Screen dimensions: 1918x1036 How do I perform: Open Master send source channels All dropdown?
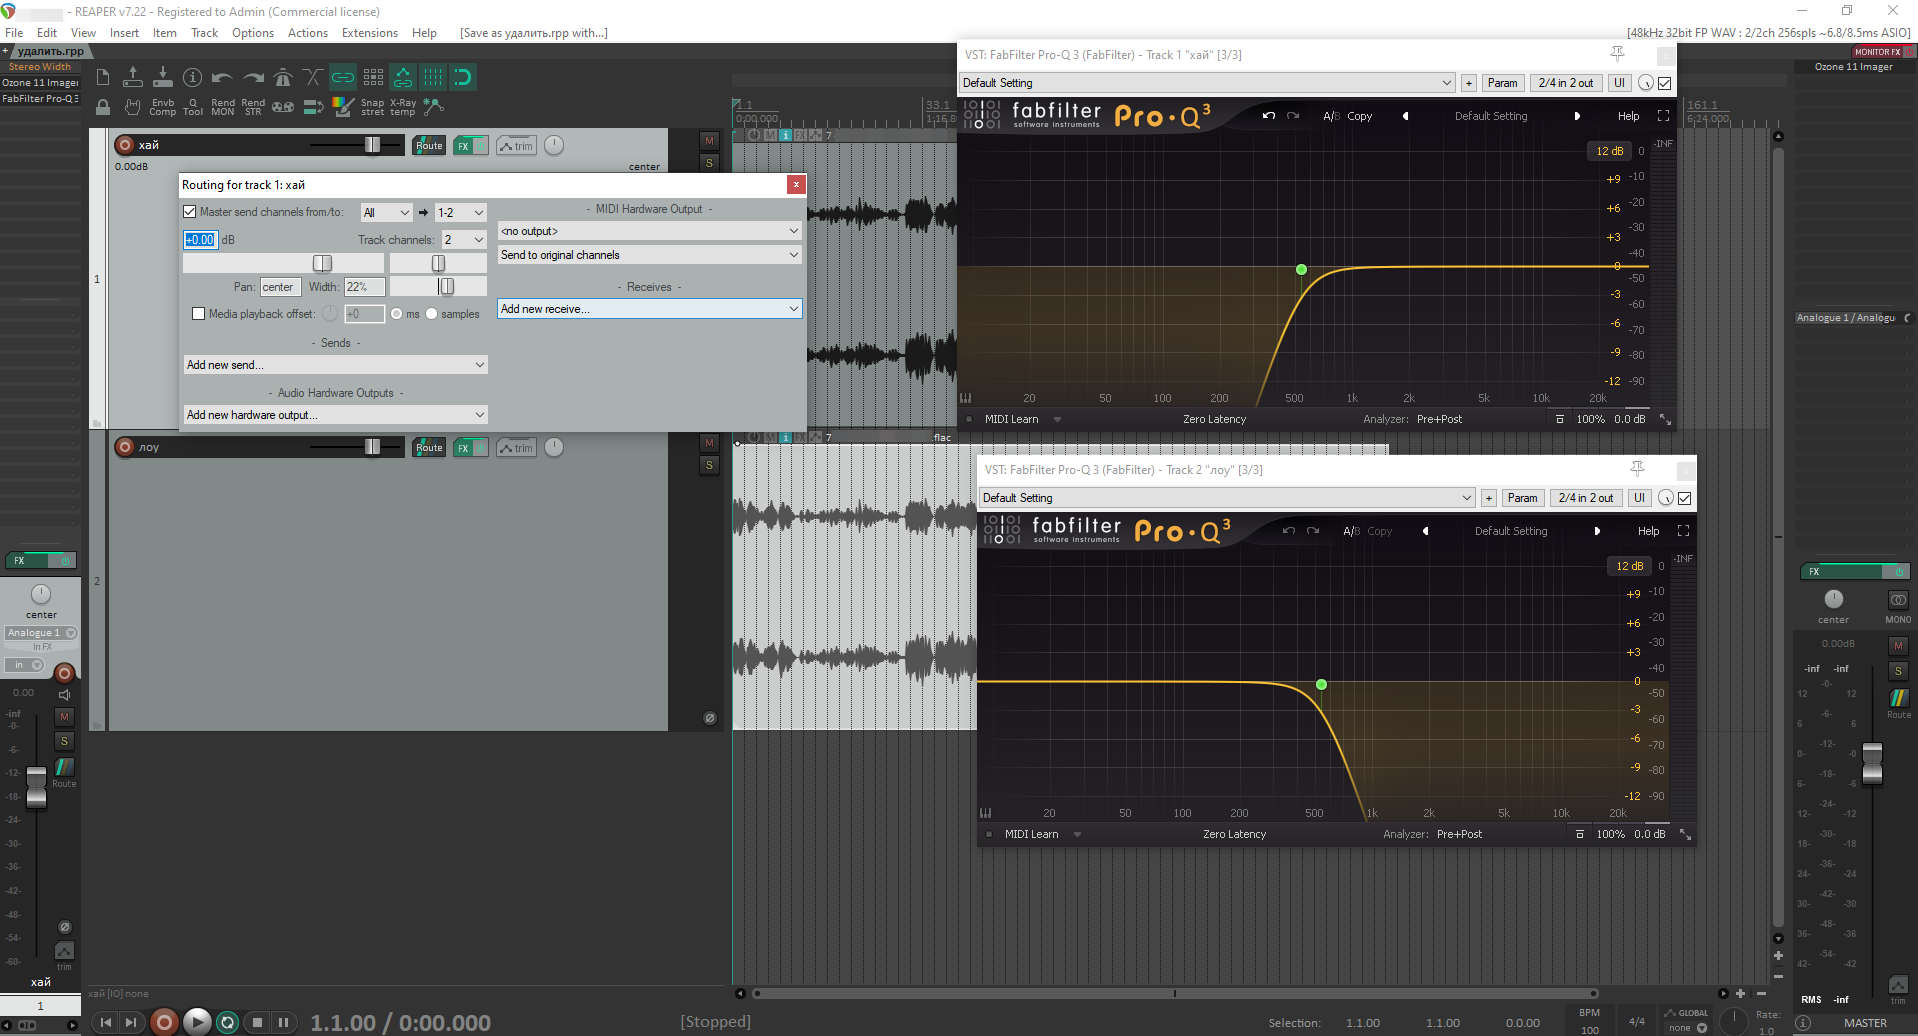(x=386, y=213)
